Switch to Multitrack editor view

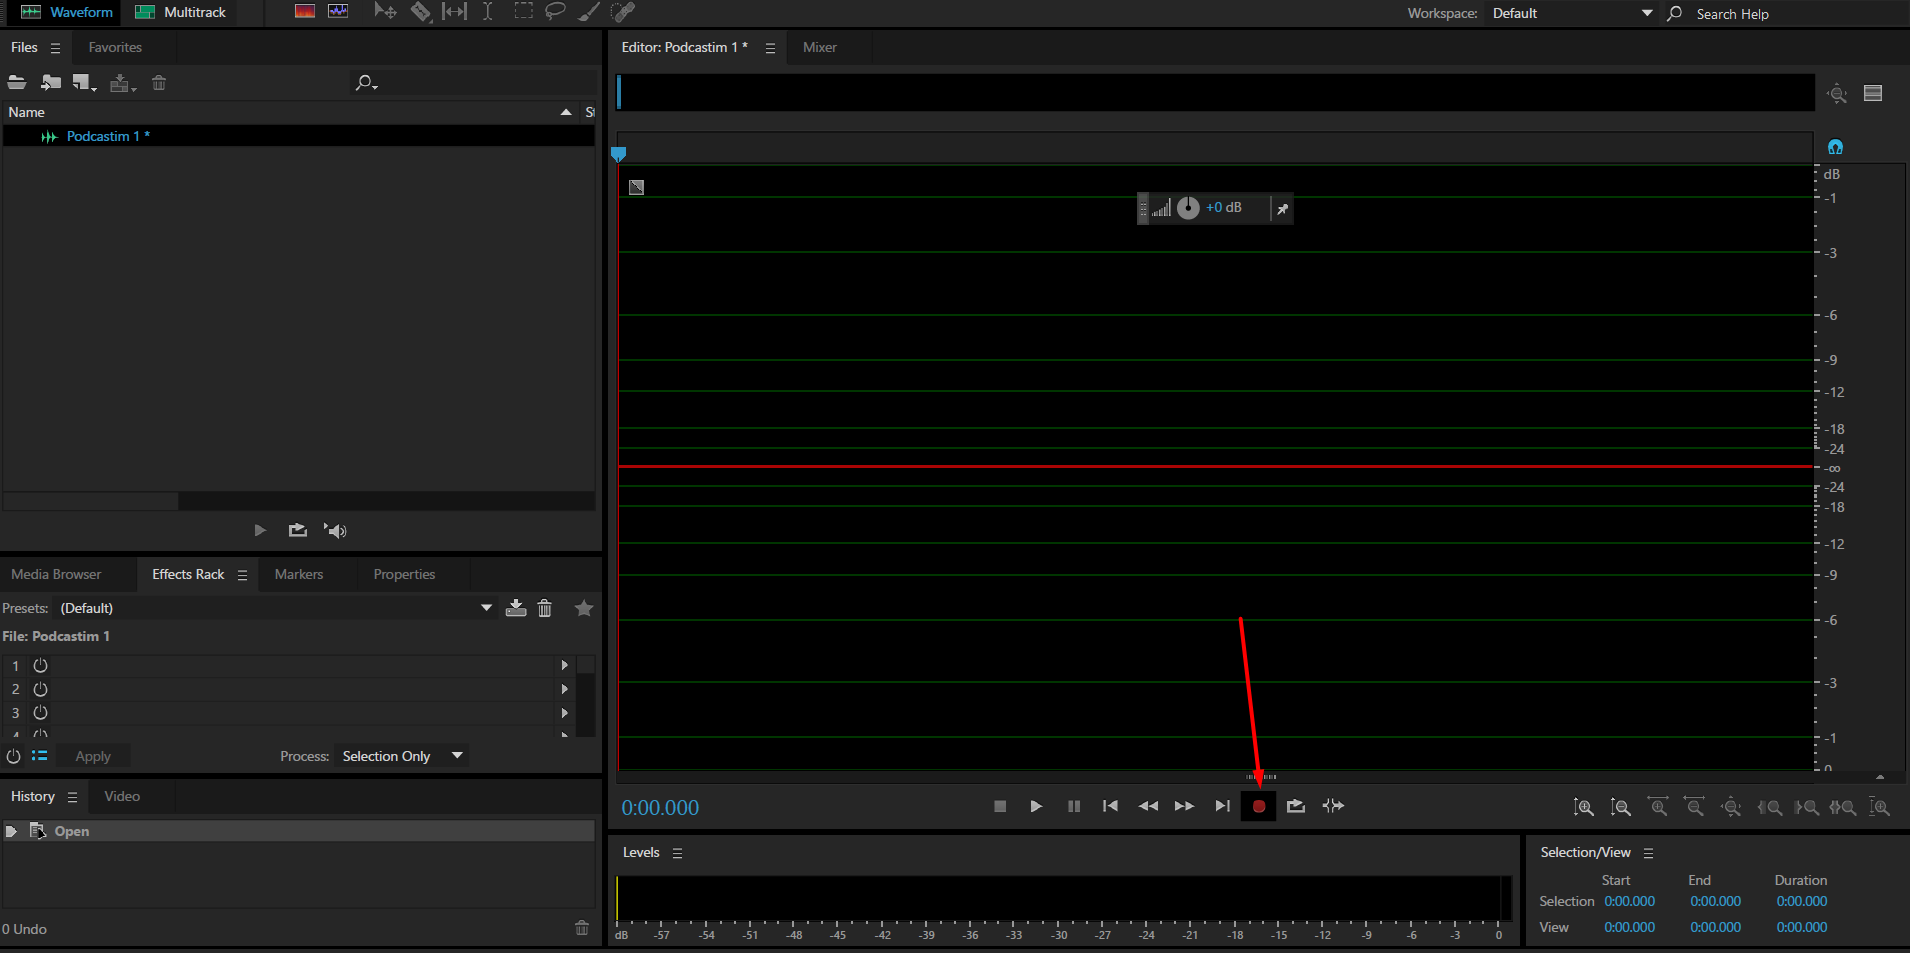(x=181, y=12)
